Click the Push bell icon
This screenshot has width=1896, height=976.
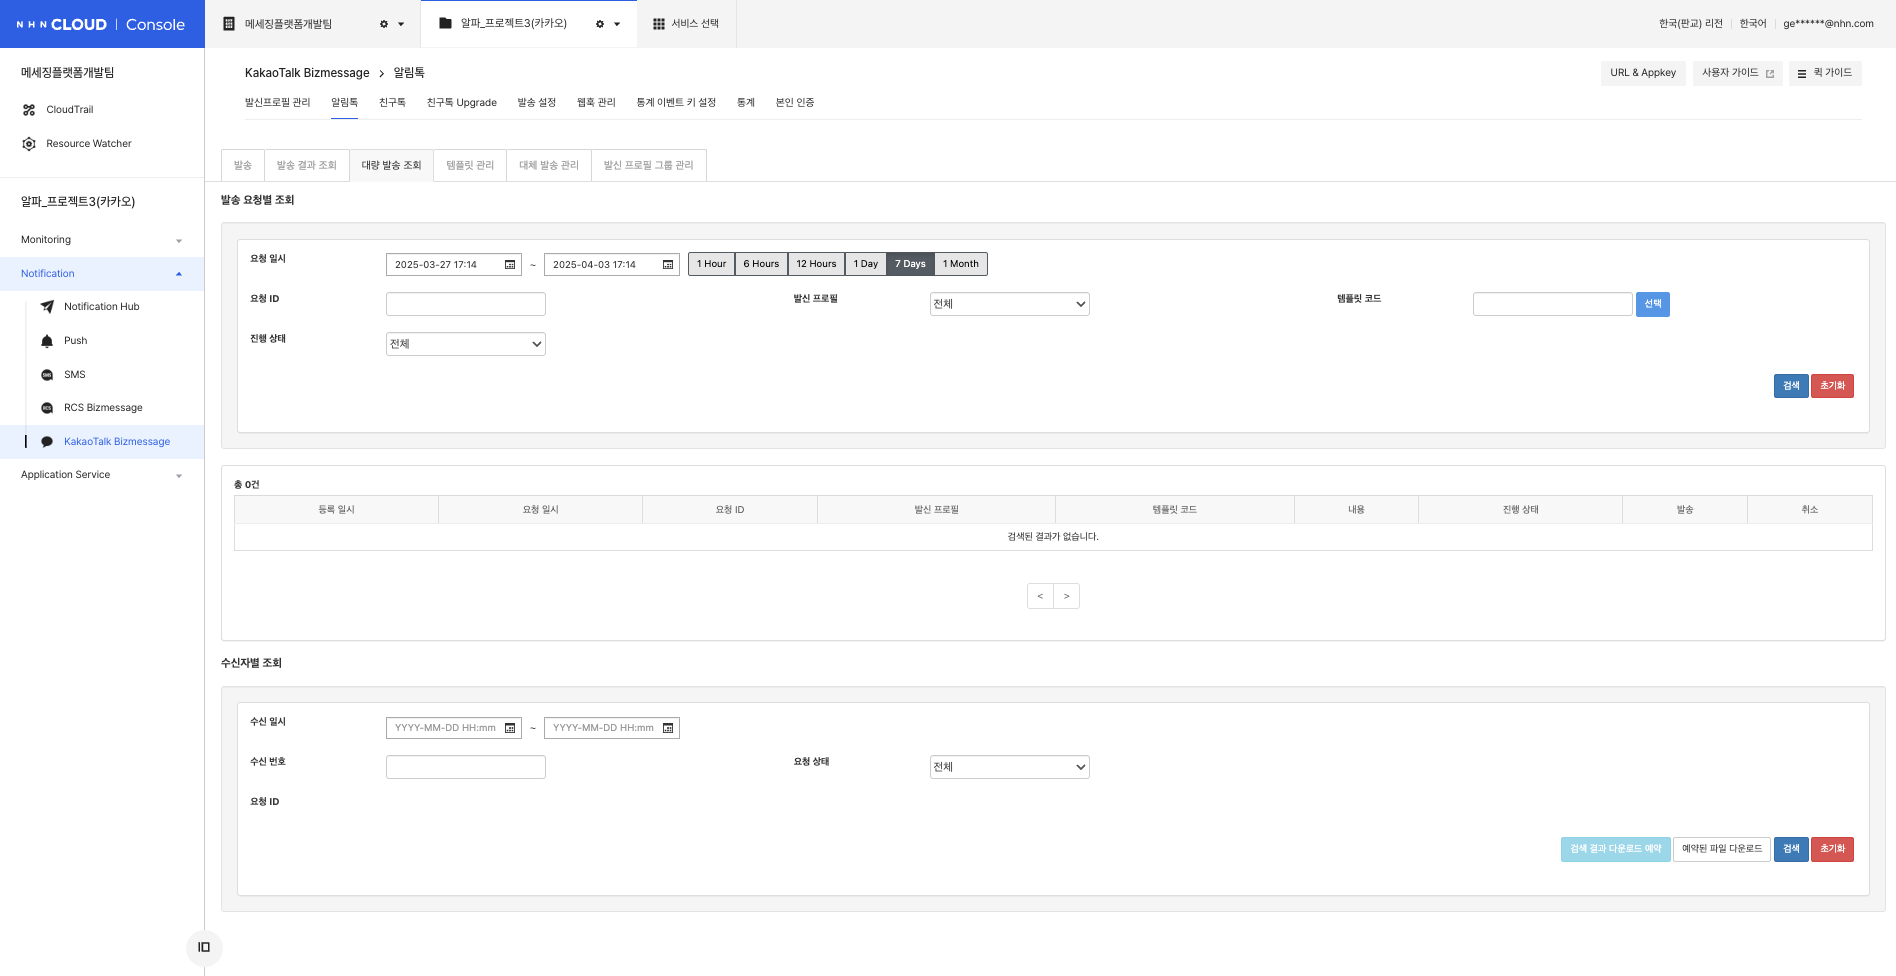[47, 341]
